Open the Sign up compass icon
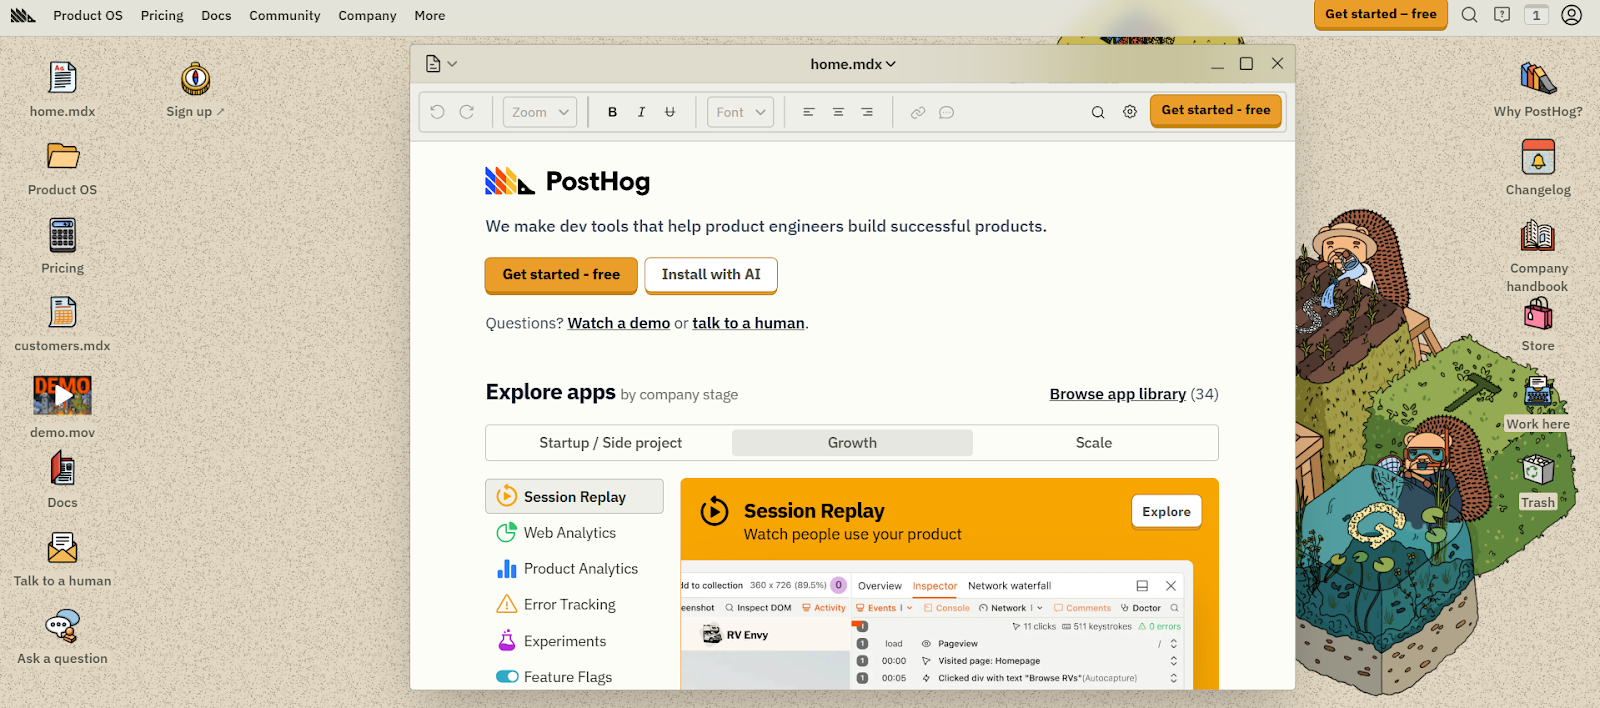Image resolution: width=1600 pixels, height=708 pixels. point(195,79)
